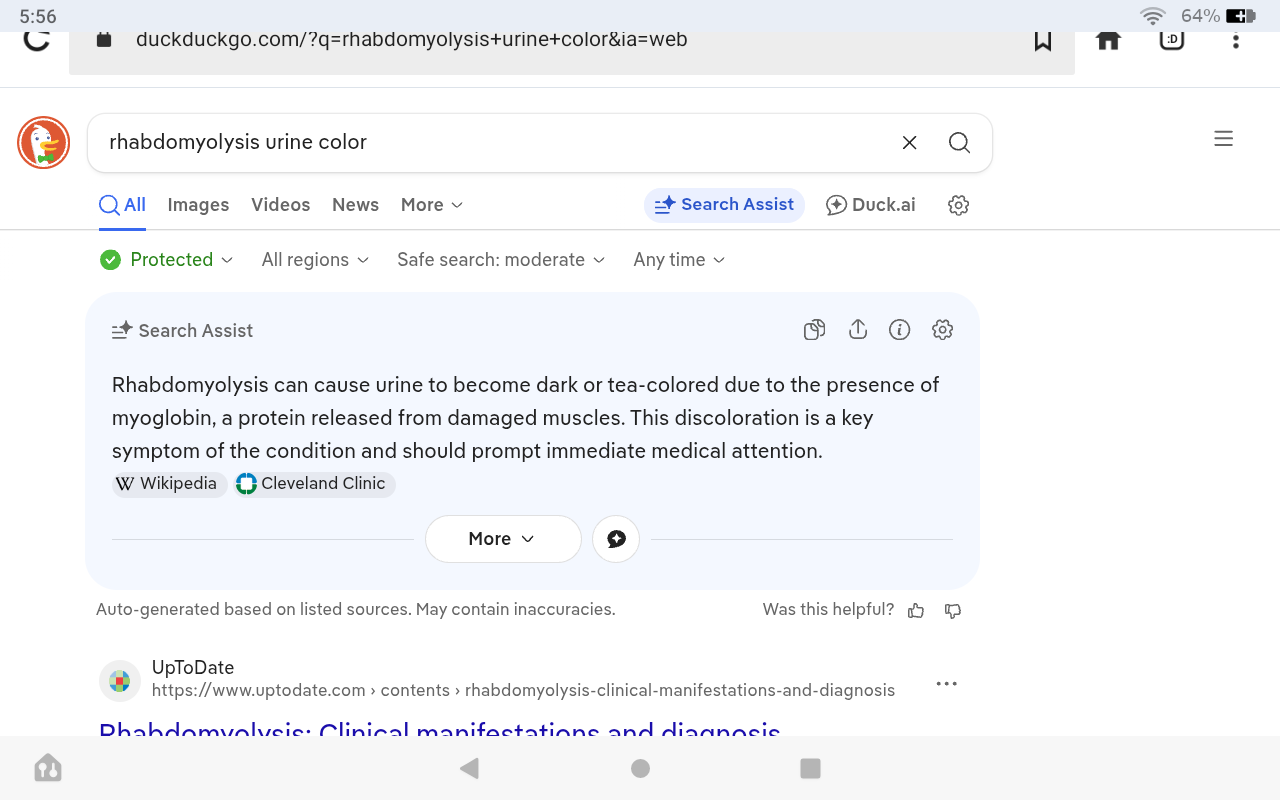Click the search input field
This screenshot has height=800, width=1280.
(490, 143)
